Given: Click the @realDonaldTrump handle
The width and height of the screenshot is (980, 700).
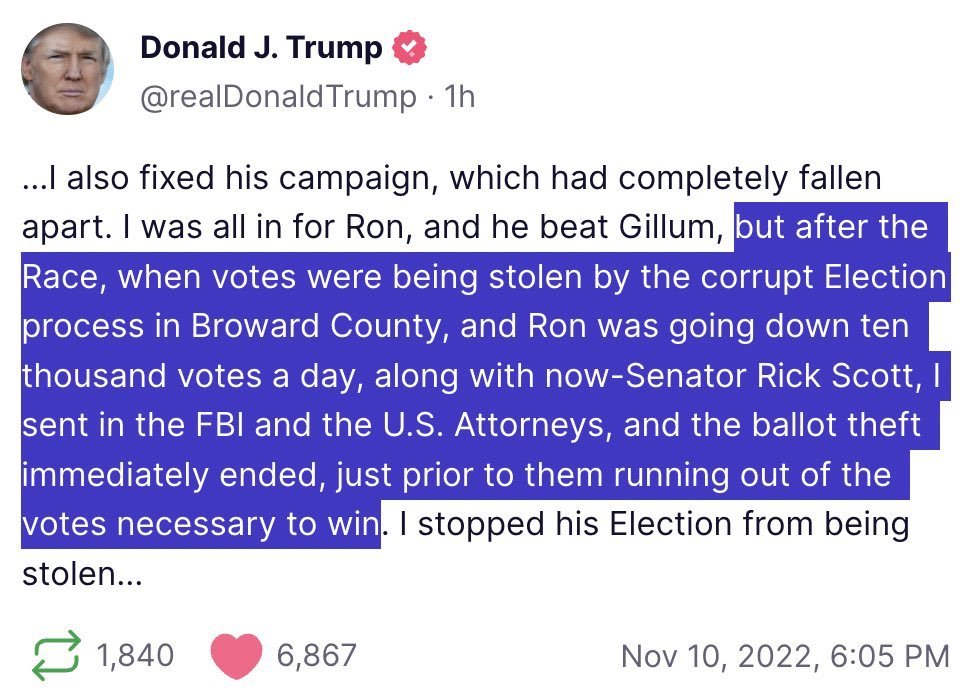Looking at the screenshot, I should coord(278,96).
